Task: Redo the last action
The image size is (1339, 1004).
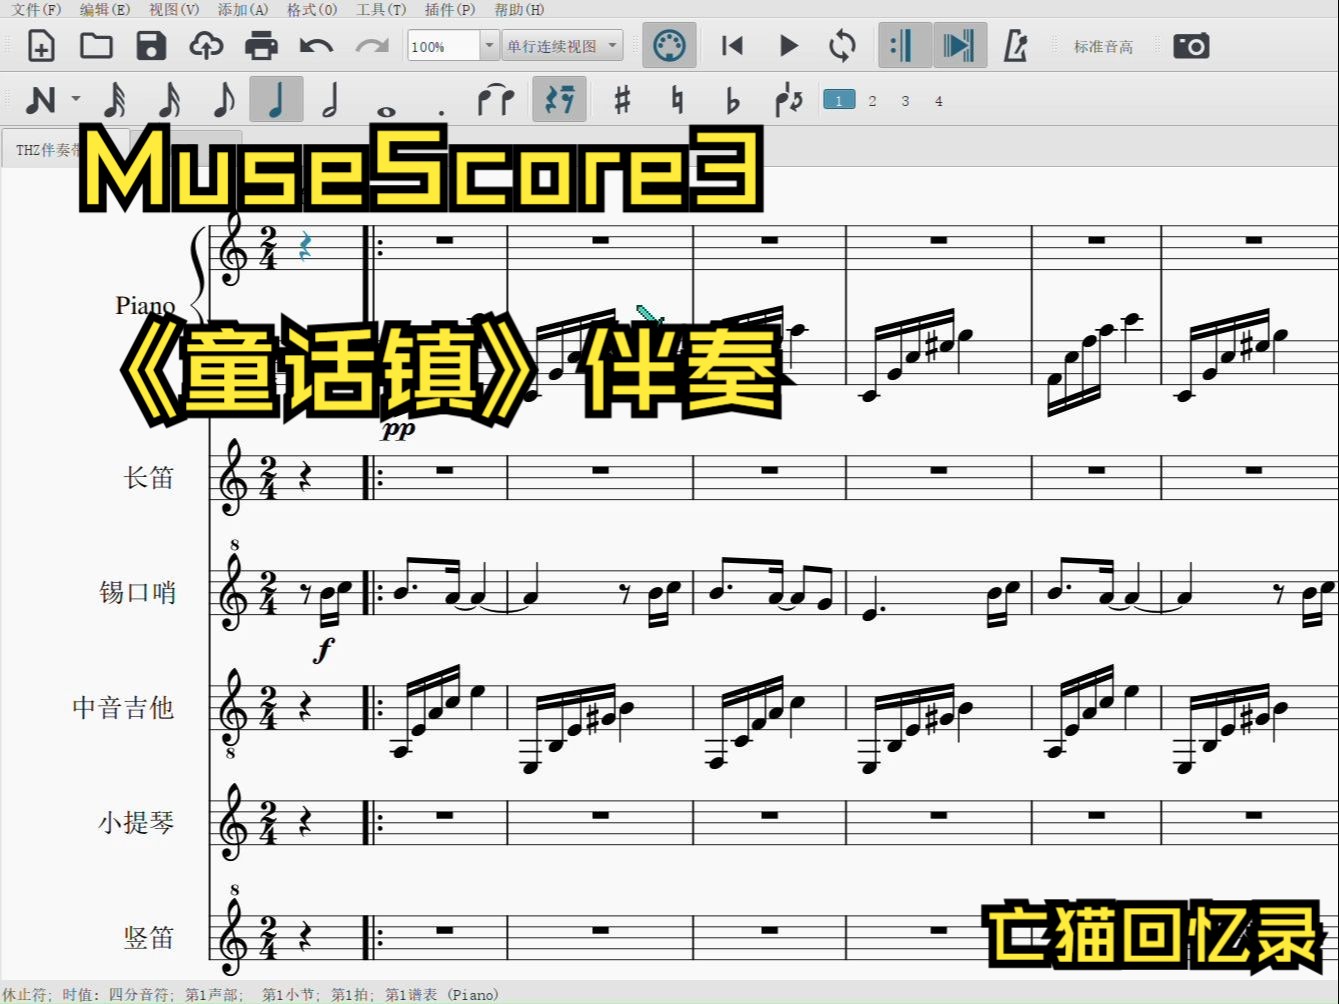Action: point(372,46)
